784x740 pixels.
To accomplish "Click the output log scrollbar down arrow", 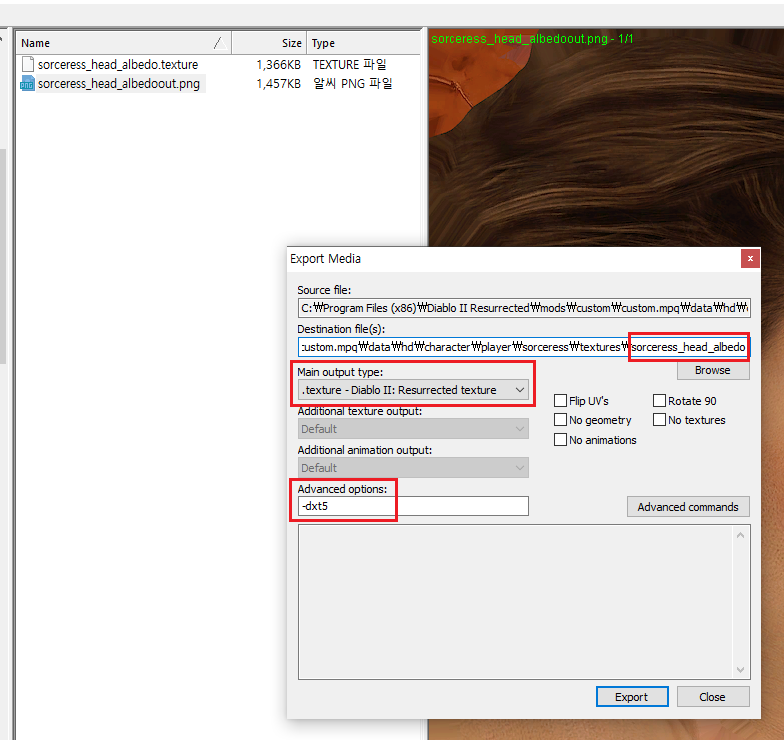I will pyautogui.click(x=740, y=670).
